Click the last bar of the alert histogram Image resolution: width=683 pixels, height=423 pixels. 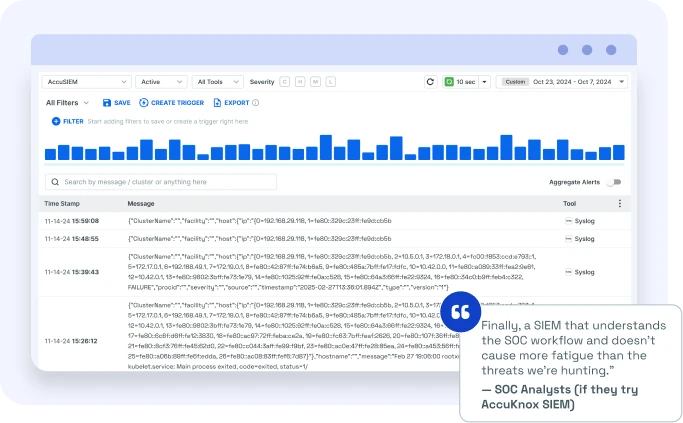click(x=619, y=152)
